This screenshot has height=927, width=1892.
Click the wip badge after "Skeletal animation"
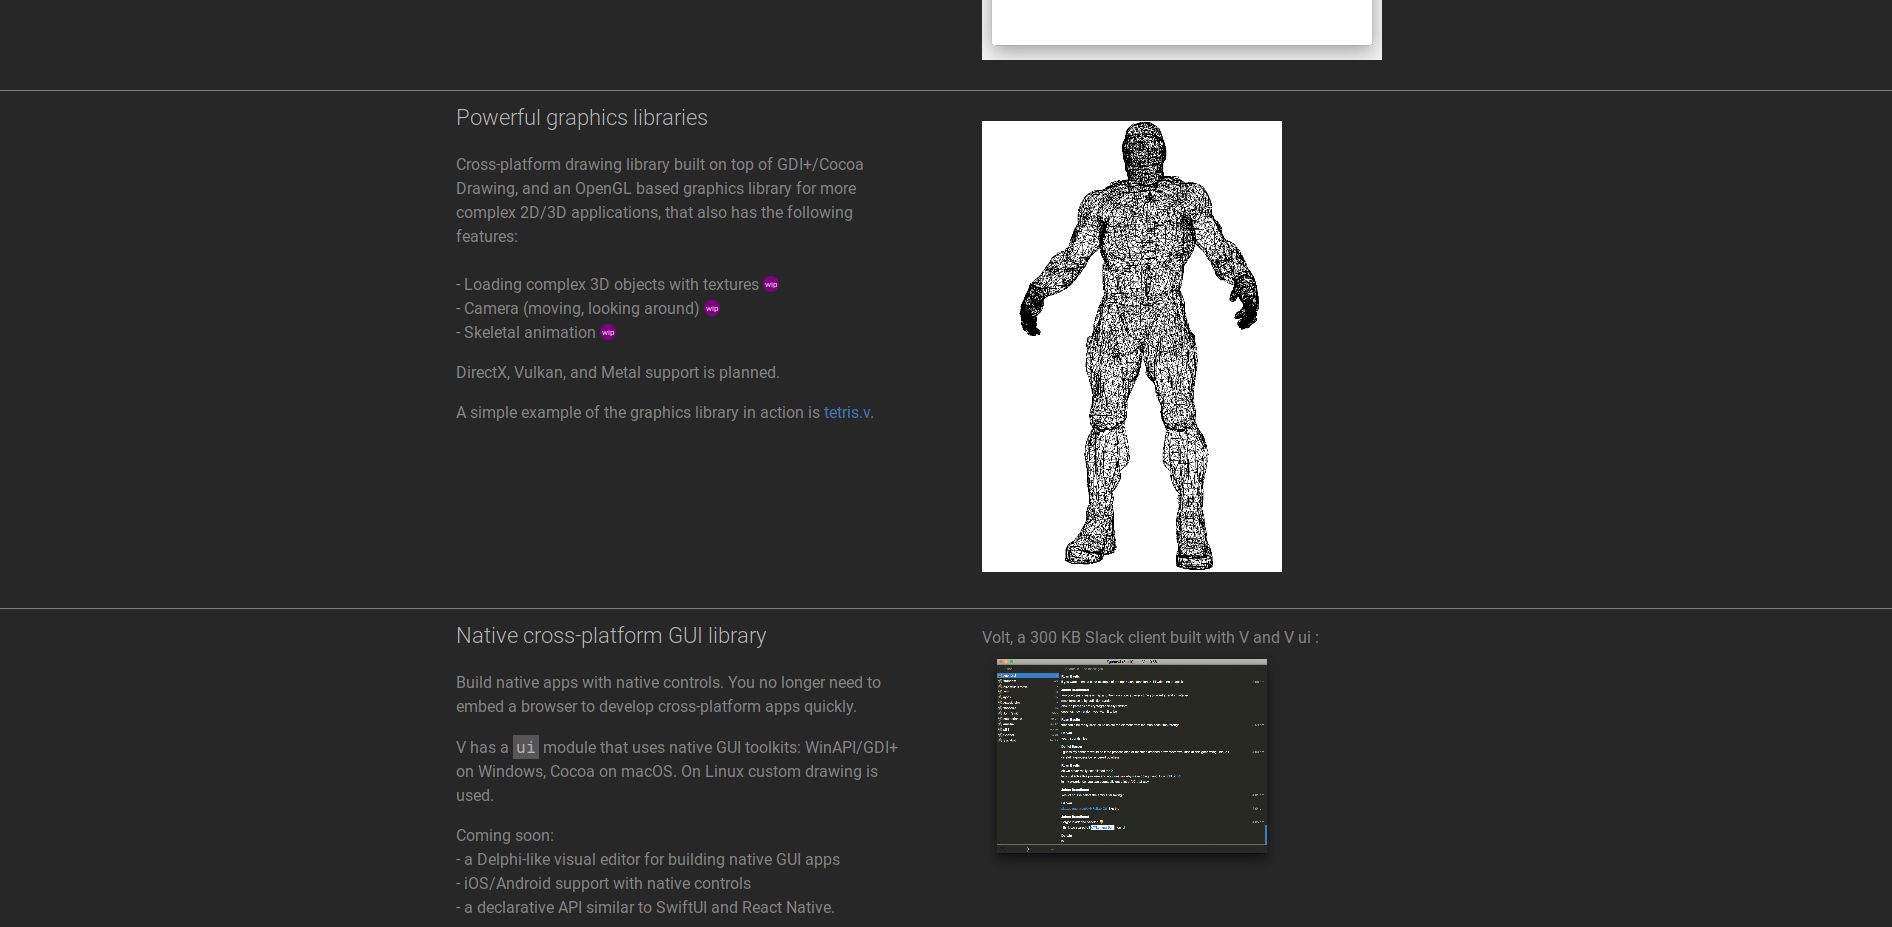[x=607, y=332]
